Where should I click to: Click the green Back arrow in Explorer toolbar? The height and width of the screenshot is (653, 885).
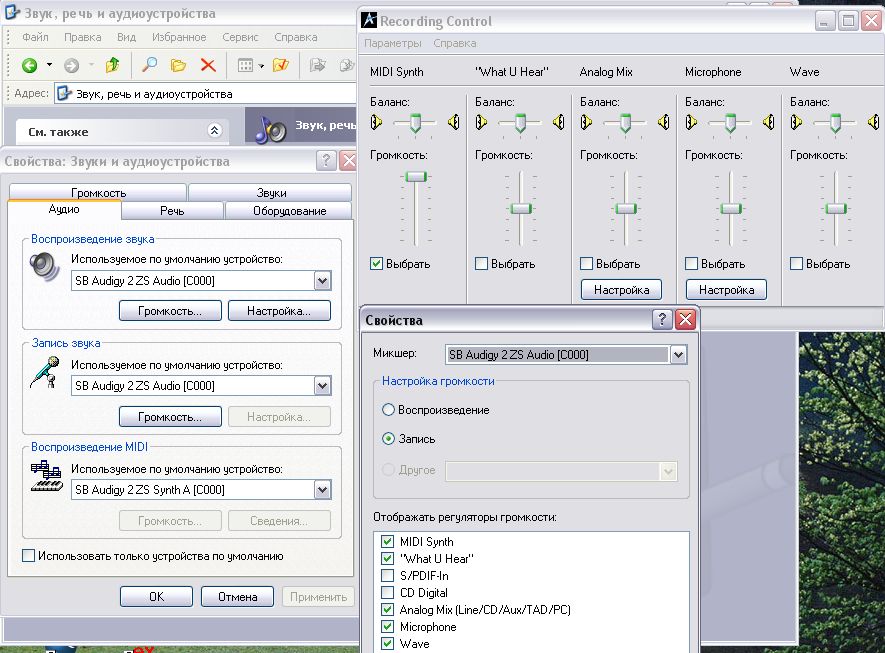[x=30, y=66]
